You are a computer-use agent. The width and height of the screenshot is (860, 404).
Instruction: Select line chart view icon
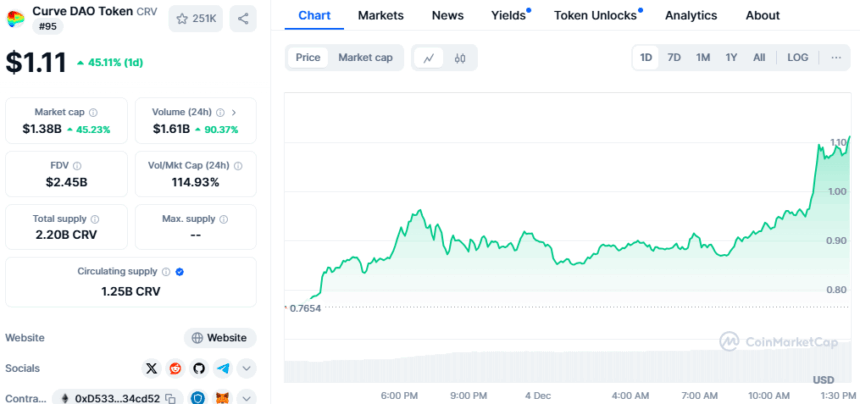tap(429, 58)
